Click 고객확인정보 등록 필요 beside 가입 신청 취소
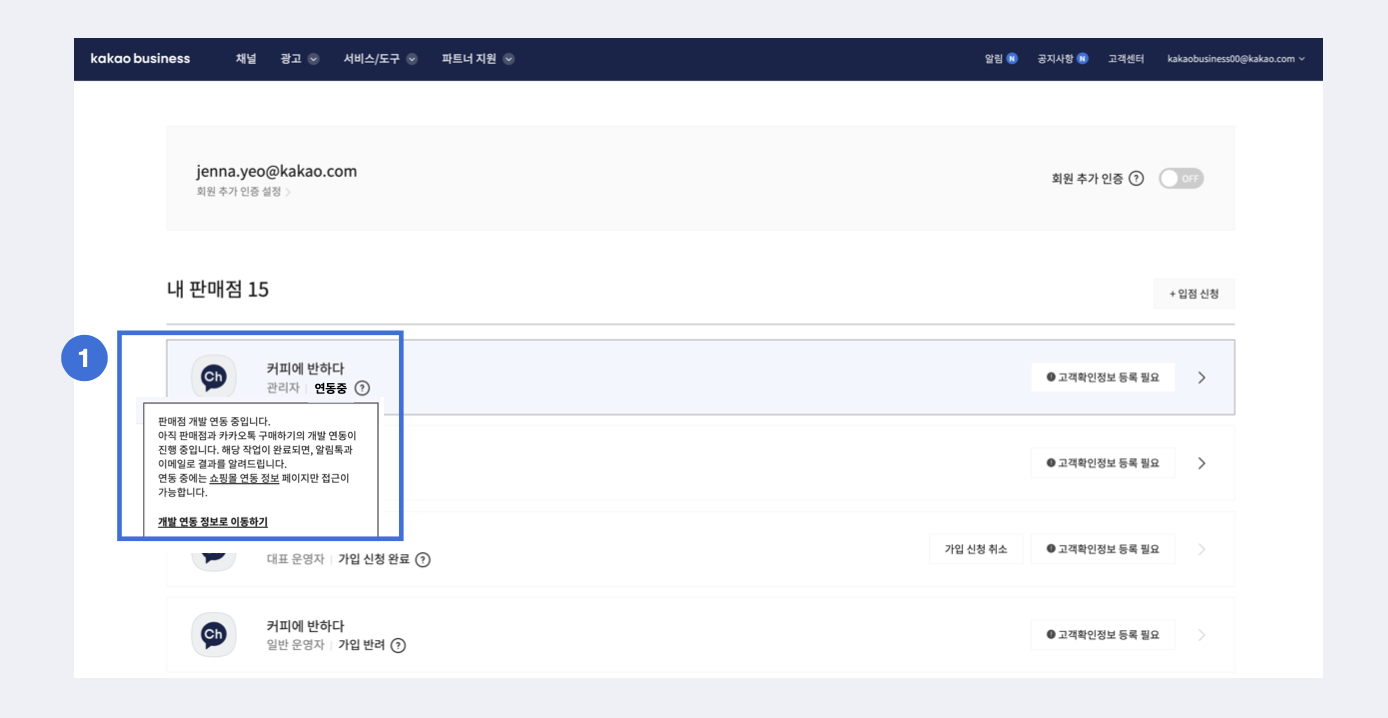Screen dimensions: 1388x718 [x=1103, y=549]
